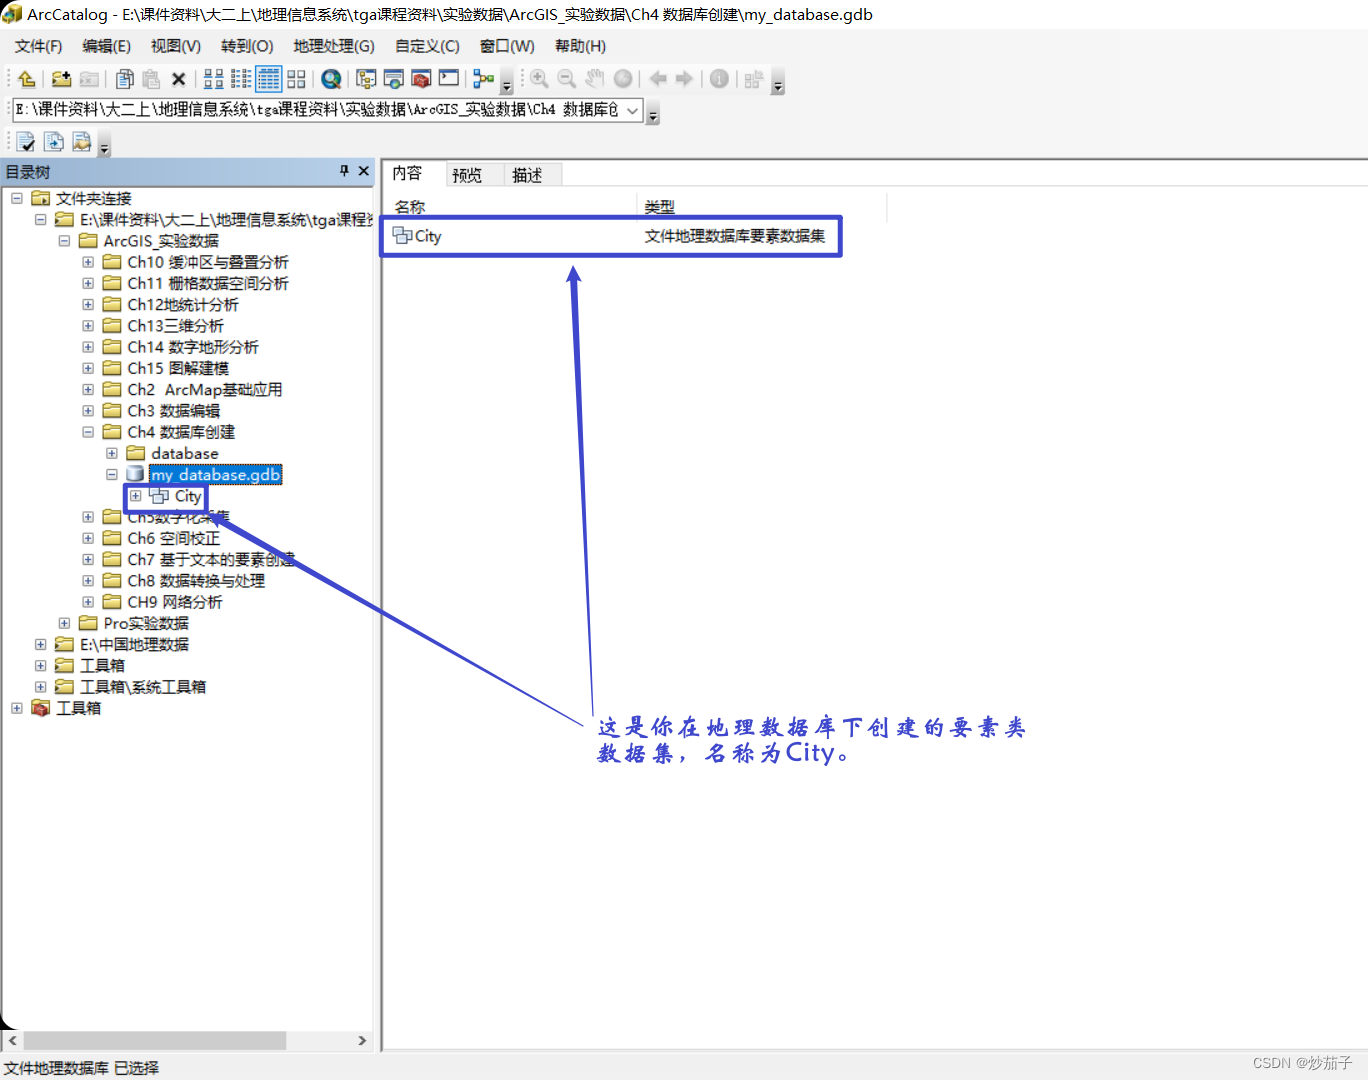Click the Import Metadata icon
The image size is (1368, 1080).
82,142
